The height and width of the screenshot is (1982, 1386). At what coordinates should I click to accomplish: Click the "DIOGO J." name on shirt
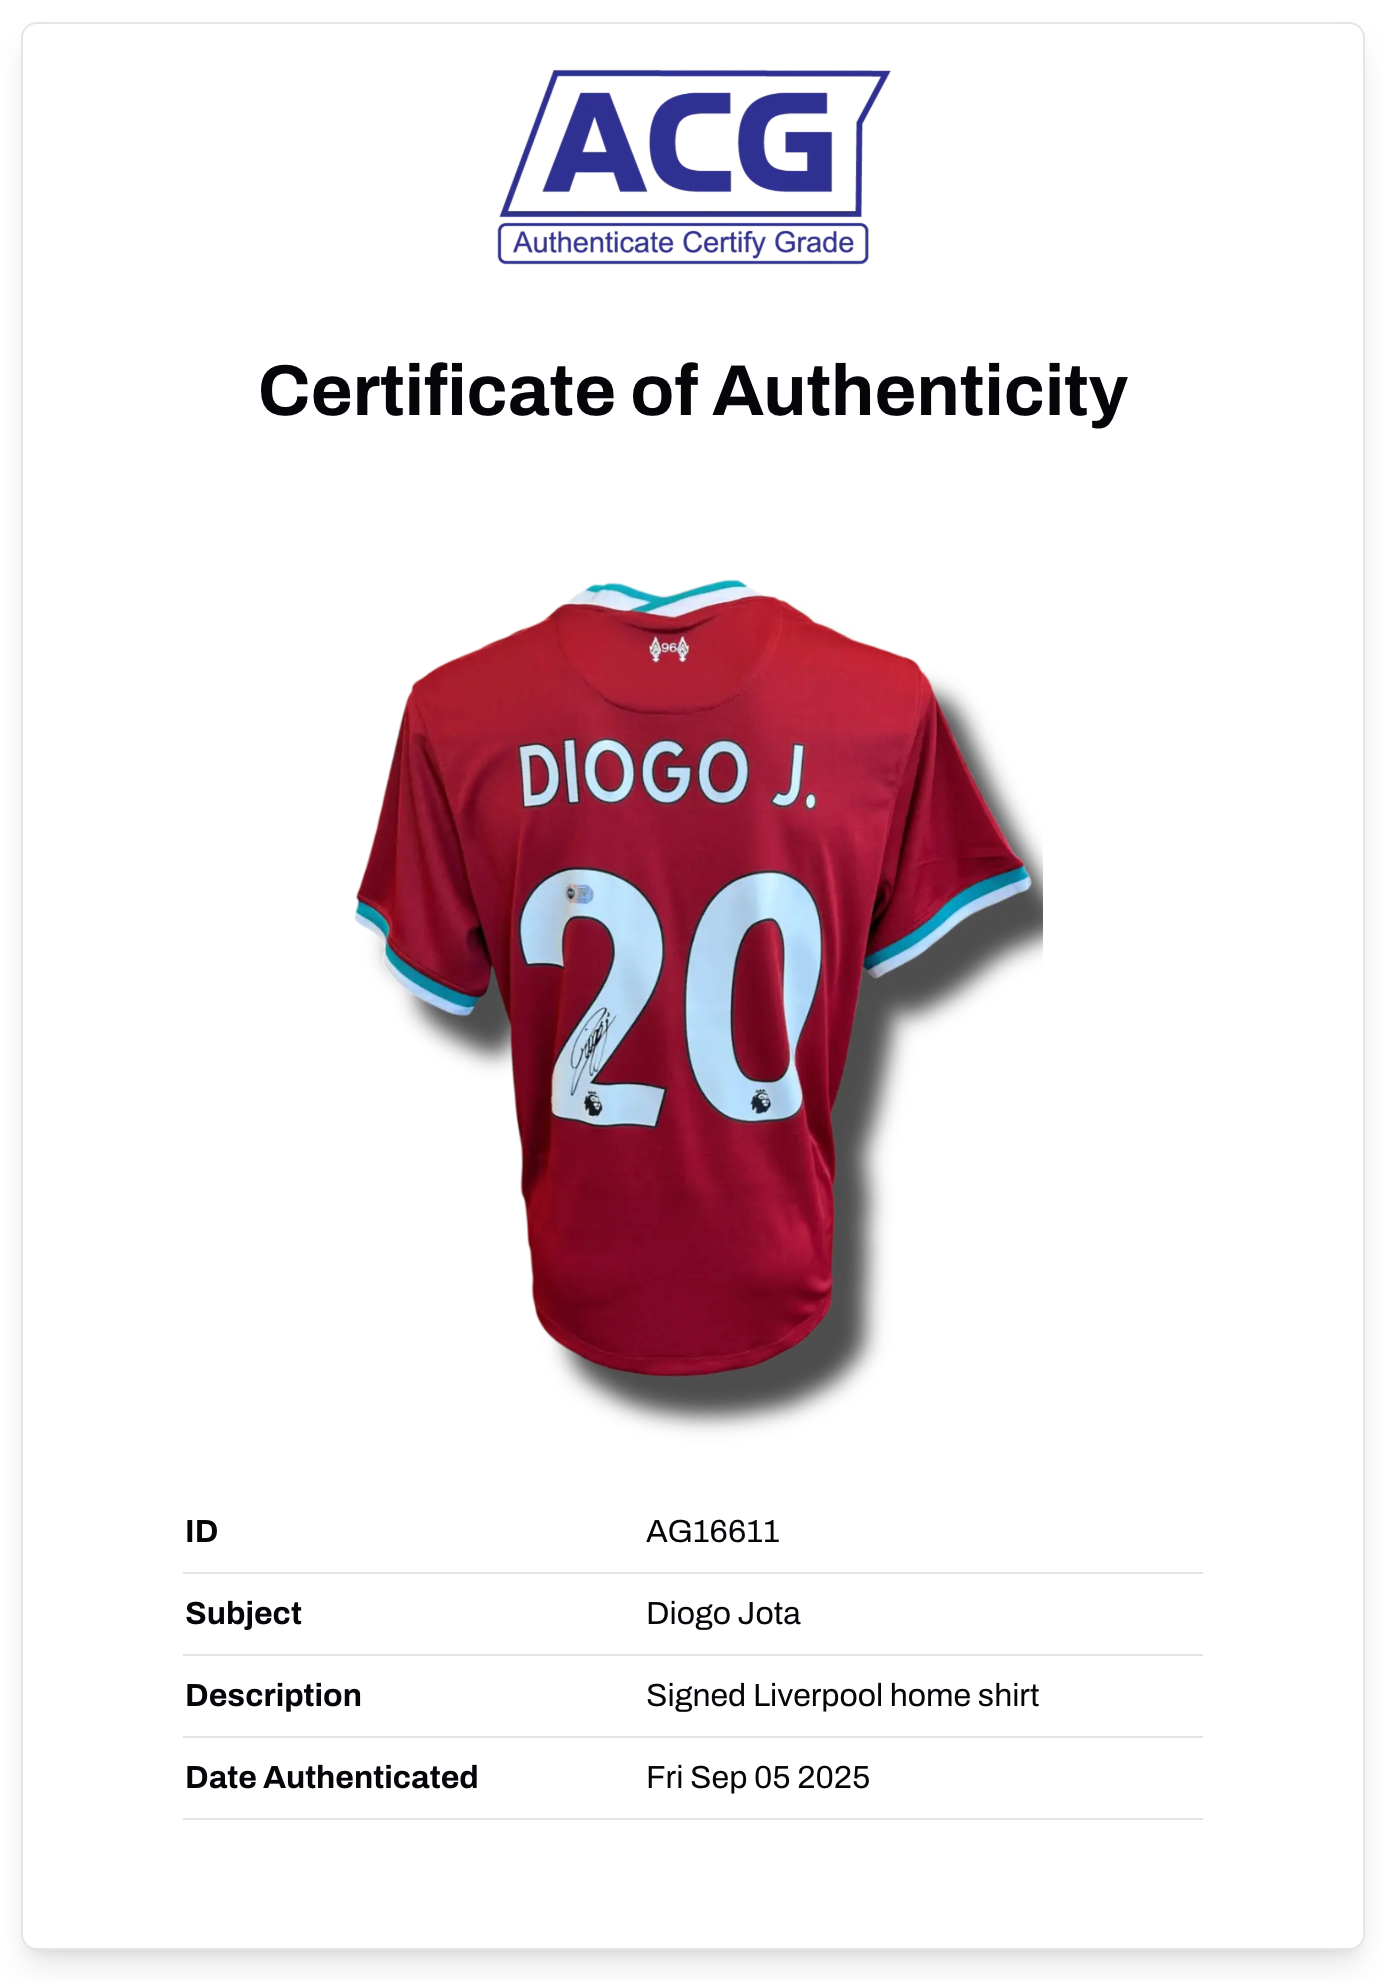667,774
